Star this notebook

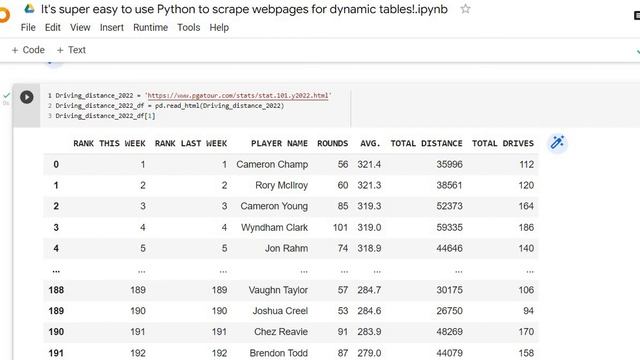[465, 9]
